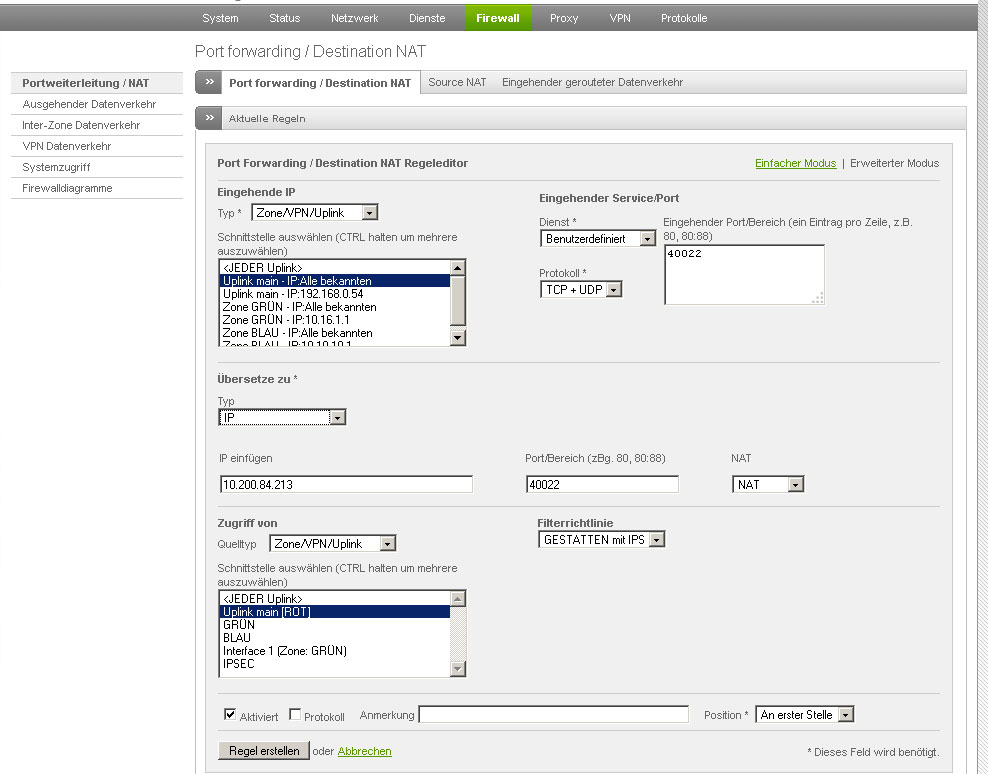Click the IP einfügen input field
This screenshot has width=988, height=774.
(346, 485)
